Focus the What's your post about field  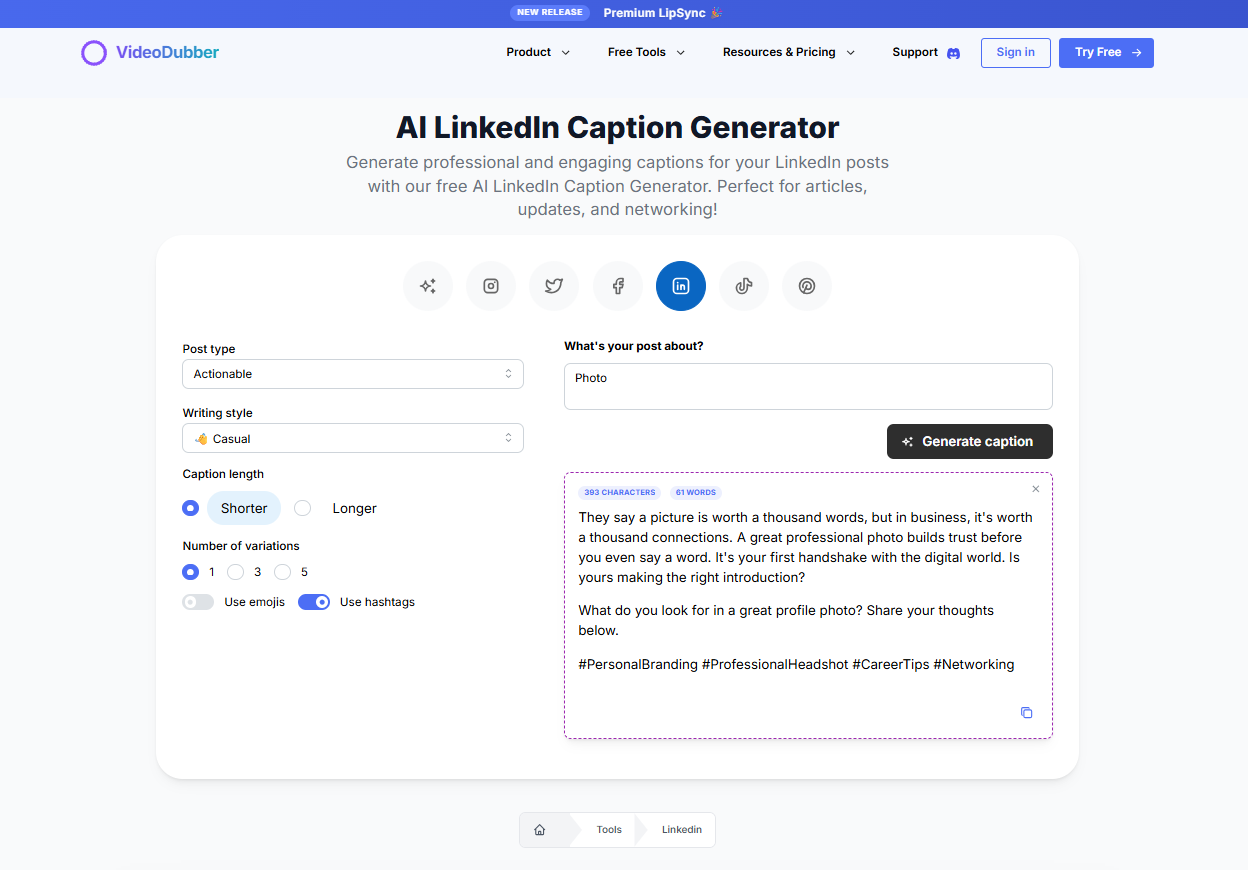[x=808, y=386]
